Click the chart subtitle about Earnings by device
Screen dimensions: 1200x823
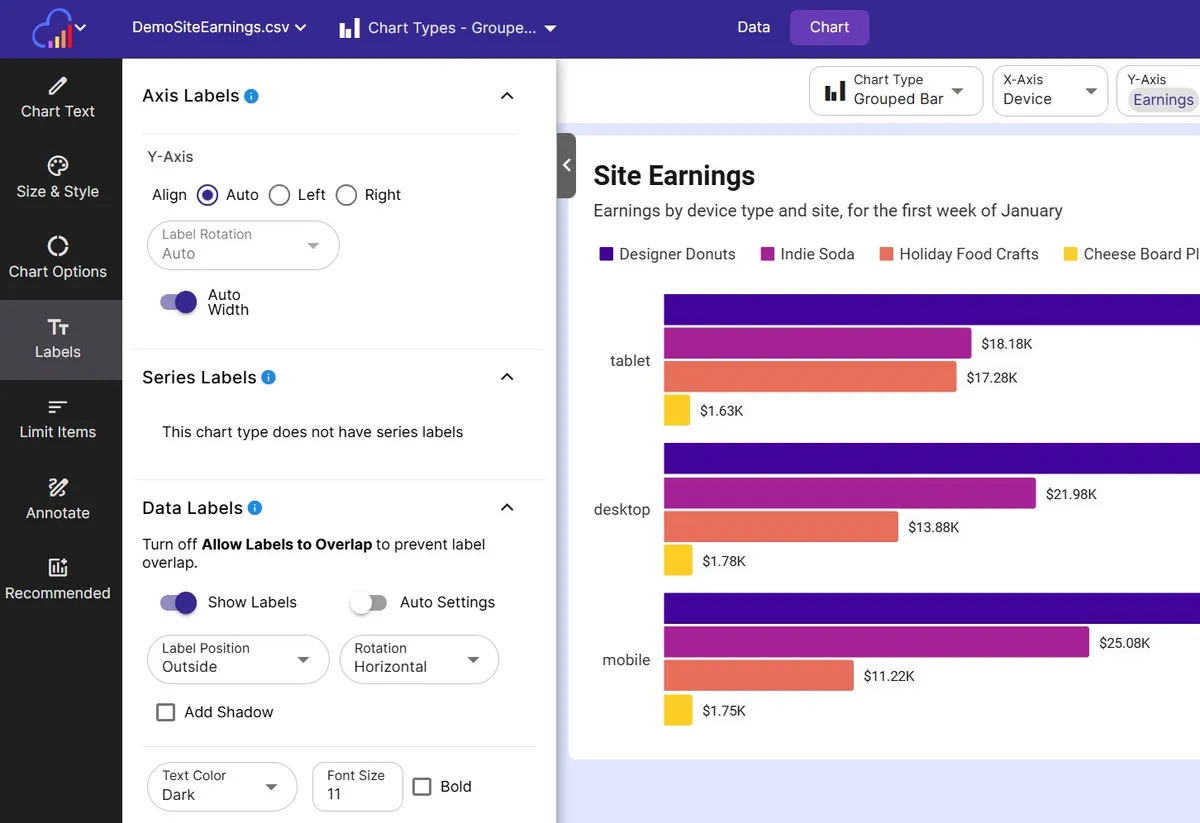(x=828, y=211)
